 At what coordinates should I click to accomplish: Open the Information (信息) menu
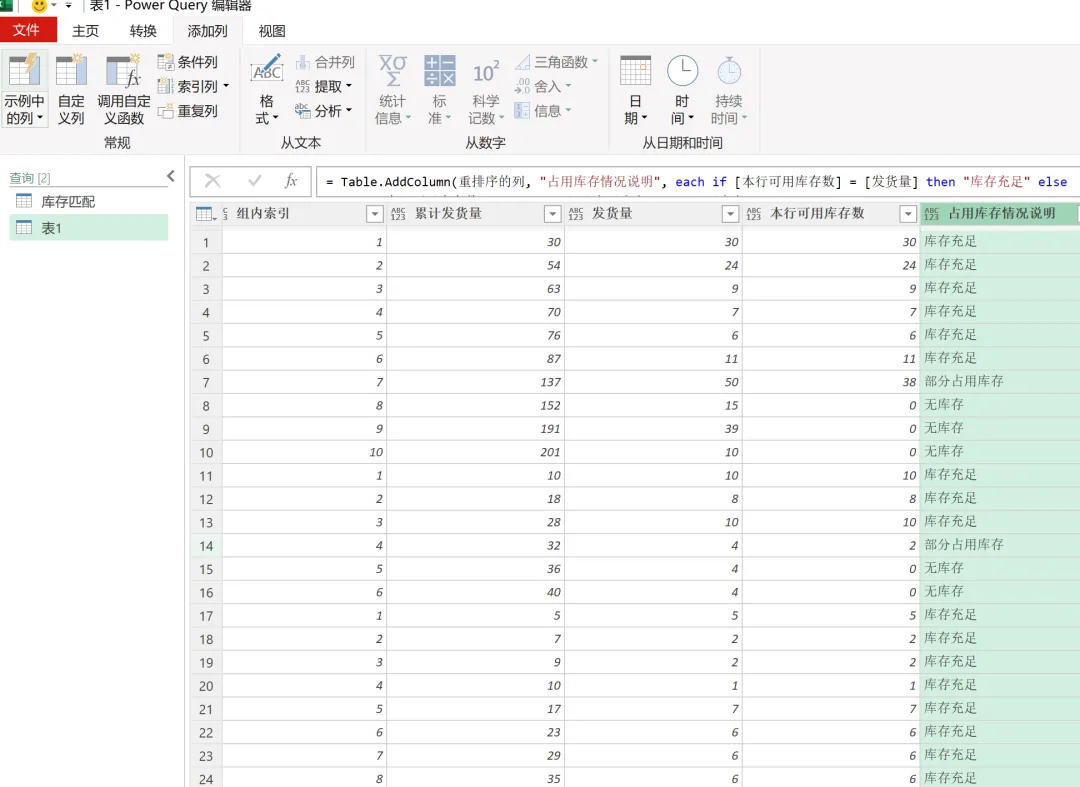click(x=543, y=110)
